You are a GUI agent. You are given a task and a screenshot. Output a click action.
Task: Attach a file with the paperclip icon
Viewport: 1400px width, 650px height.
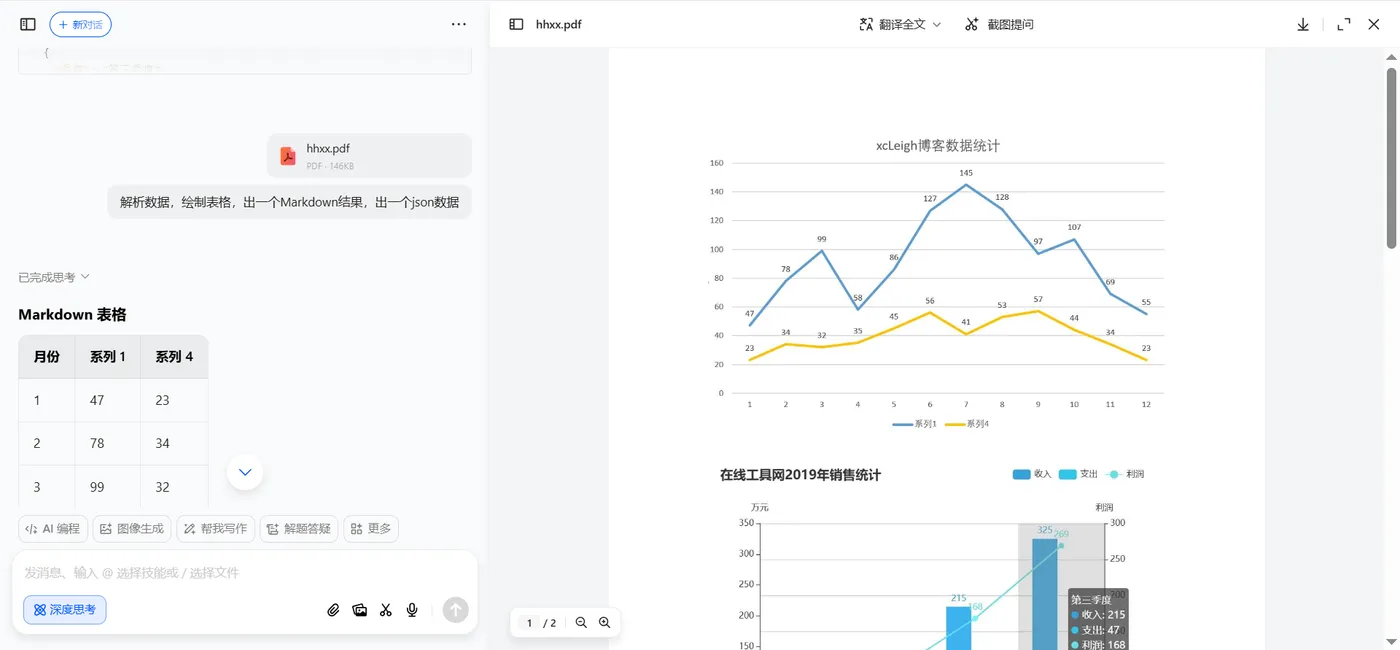(x=334, y=610)
